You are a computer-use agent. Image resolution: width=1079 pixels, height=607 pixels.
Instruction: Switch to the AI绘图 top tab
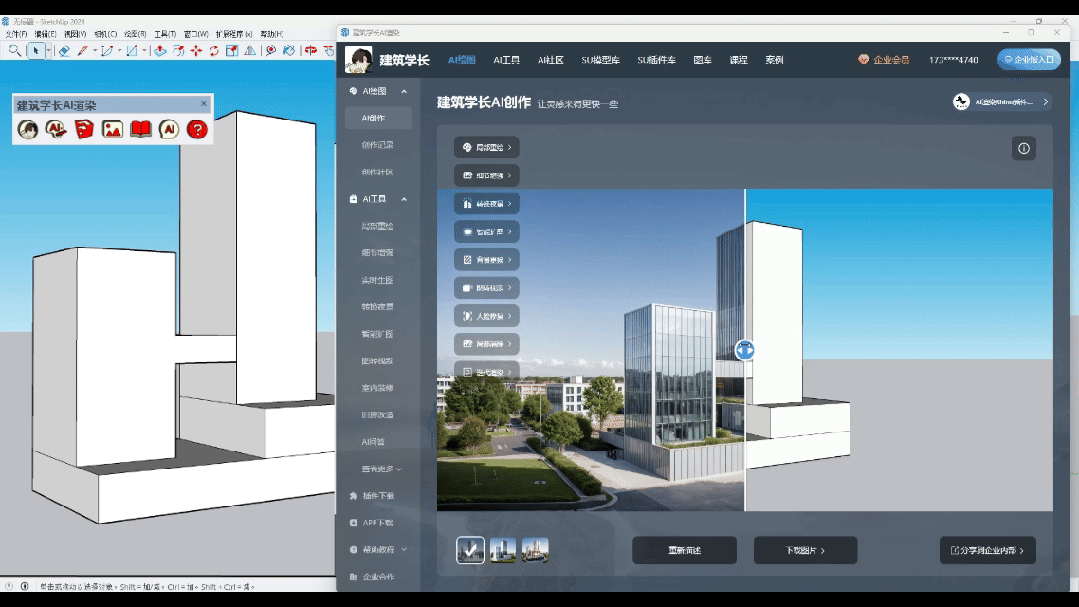(461, 60)
